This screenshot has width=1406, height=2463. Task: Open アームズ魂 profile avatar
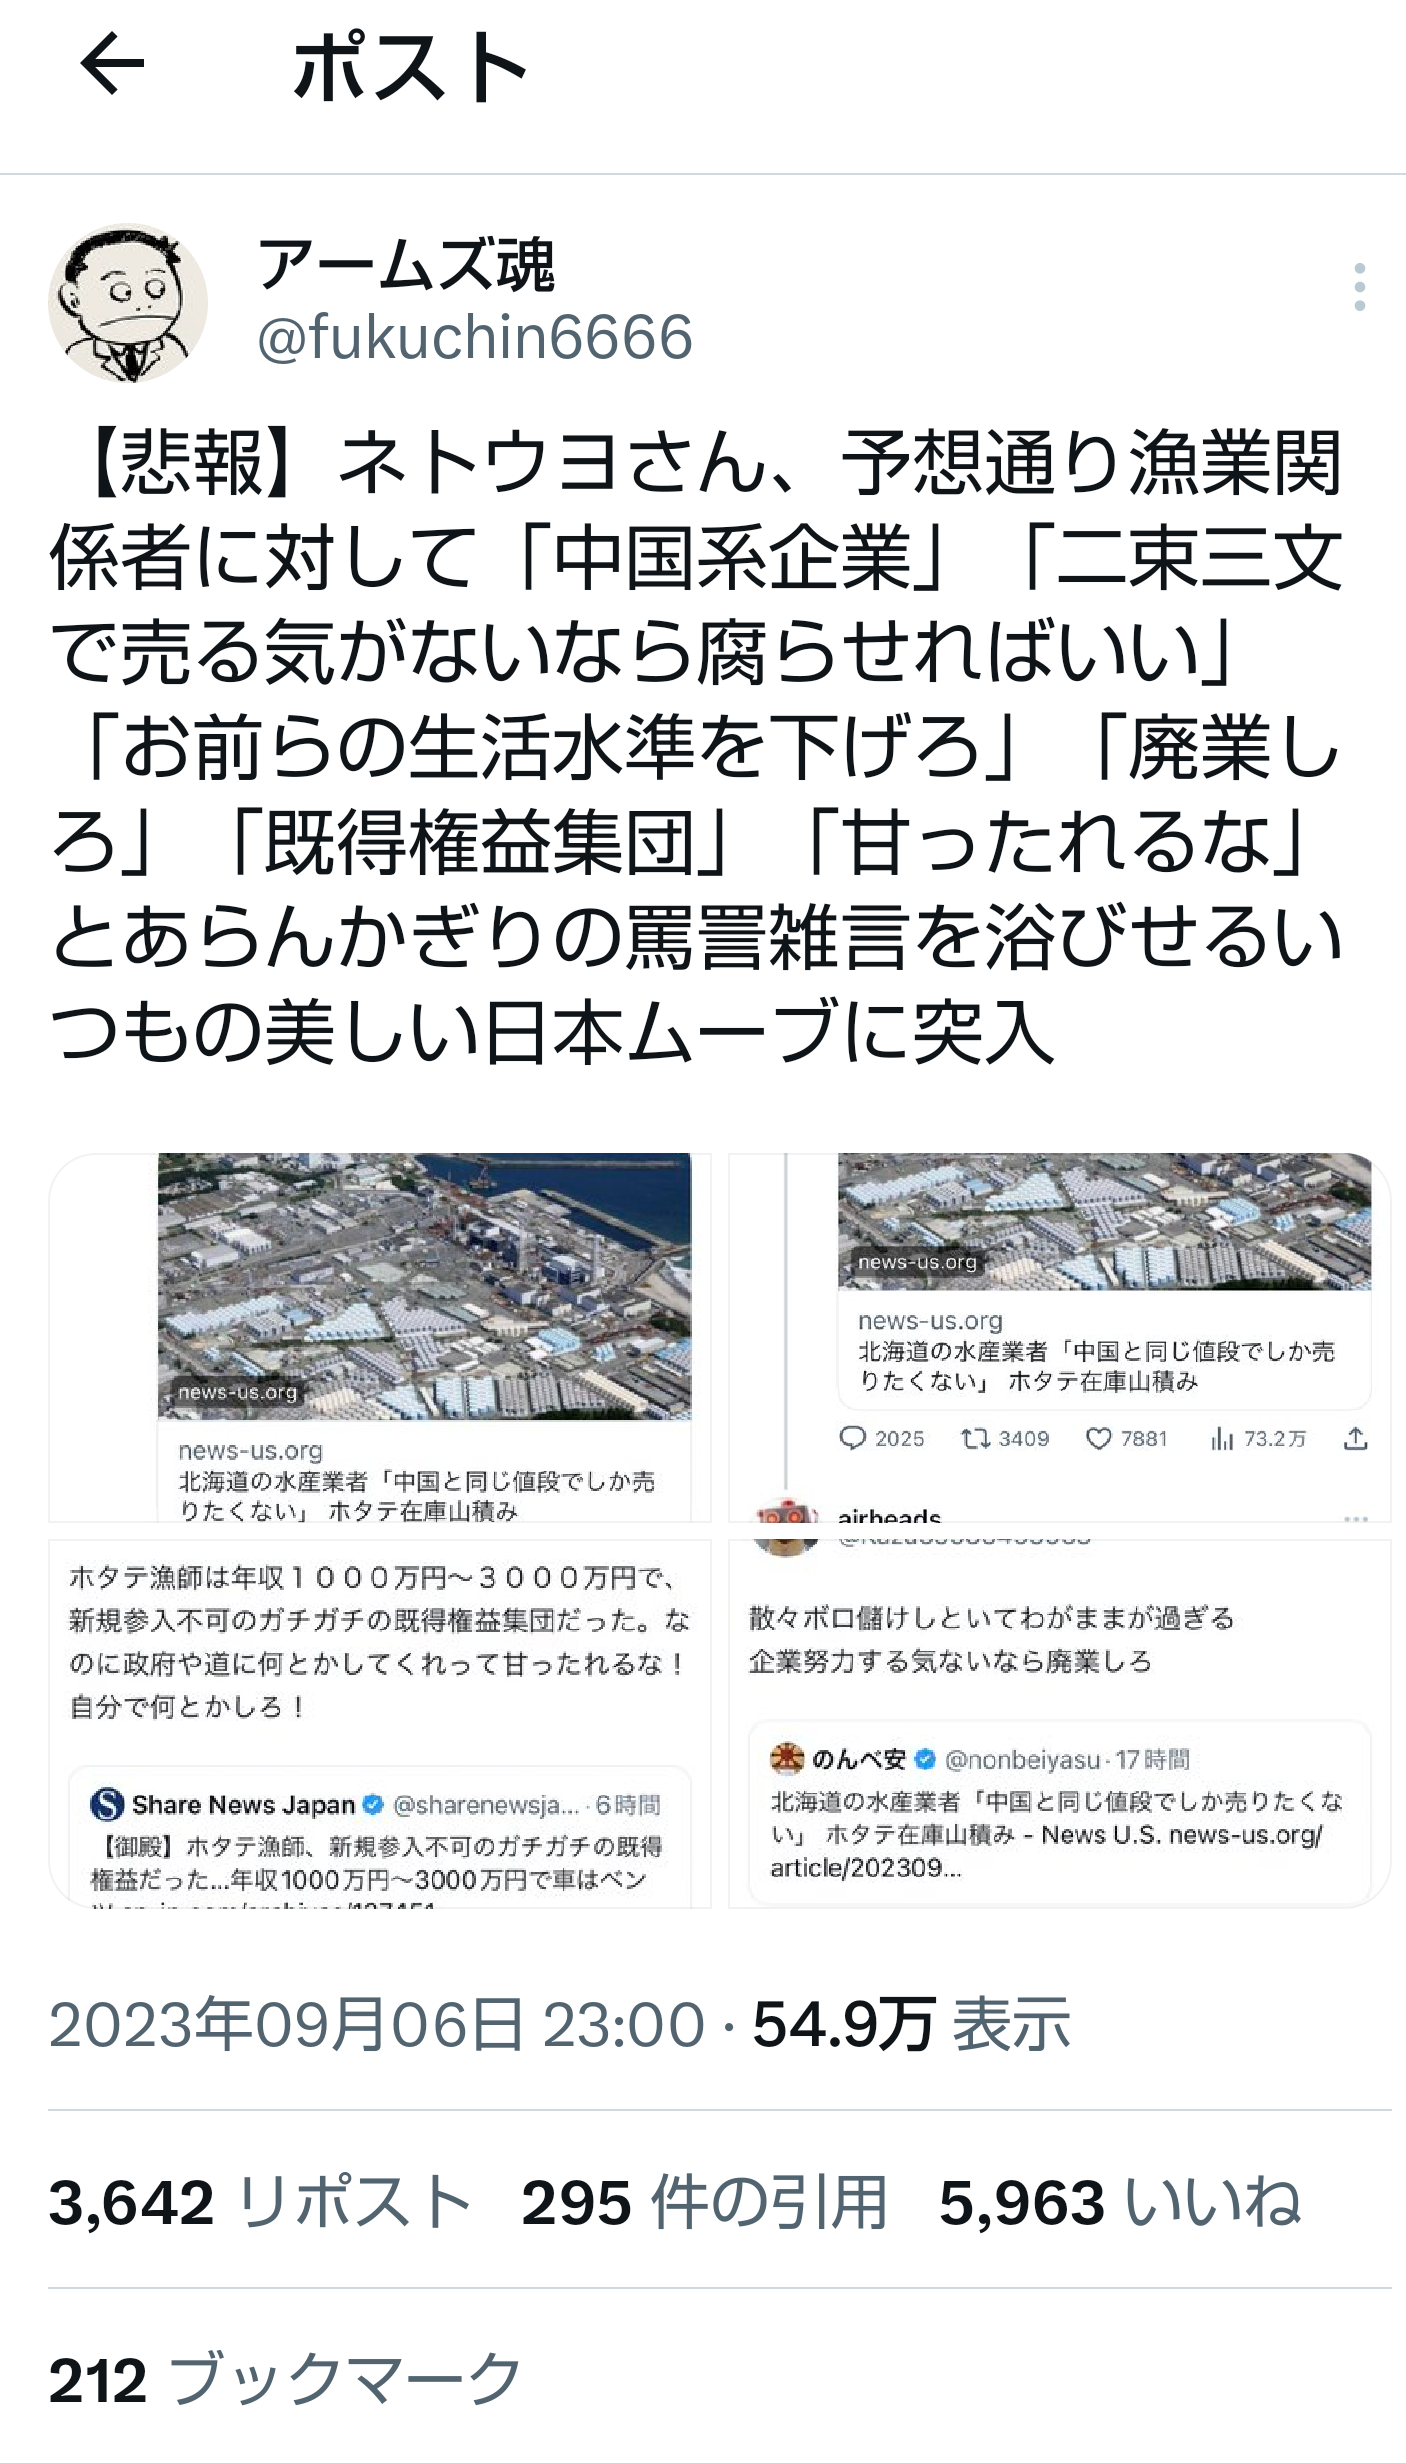(x=128, y=303)
